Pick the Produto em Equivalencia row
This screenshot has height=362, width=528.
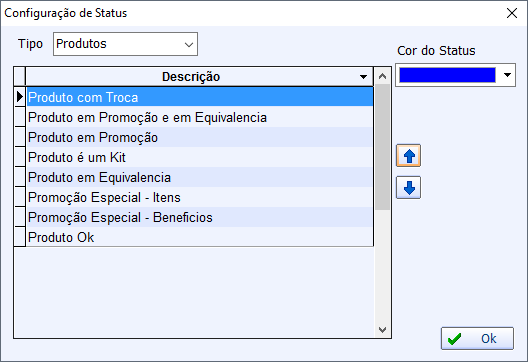click(200, 177)
